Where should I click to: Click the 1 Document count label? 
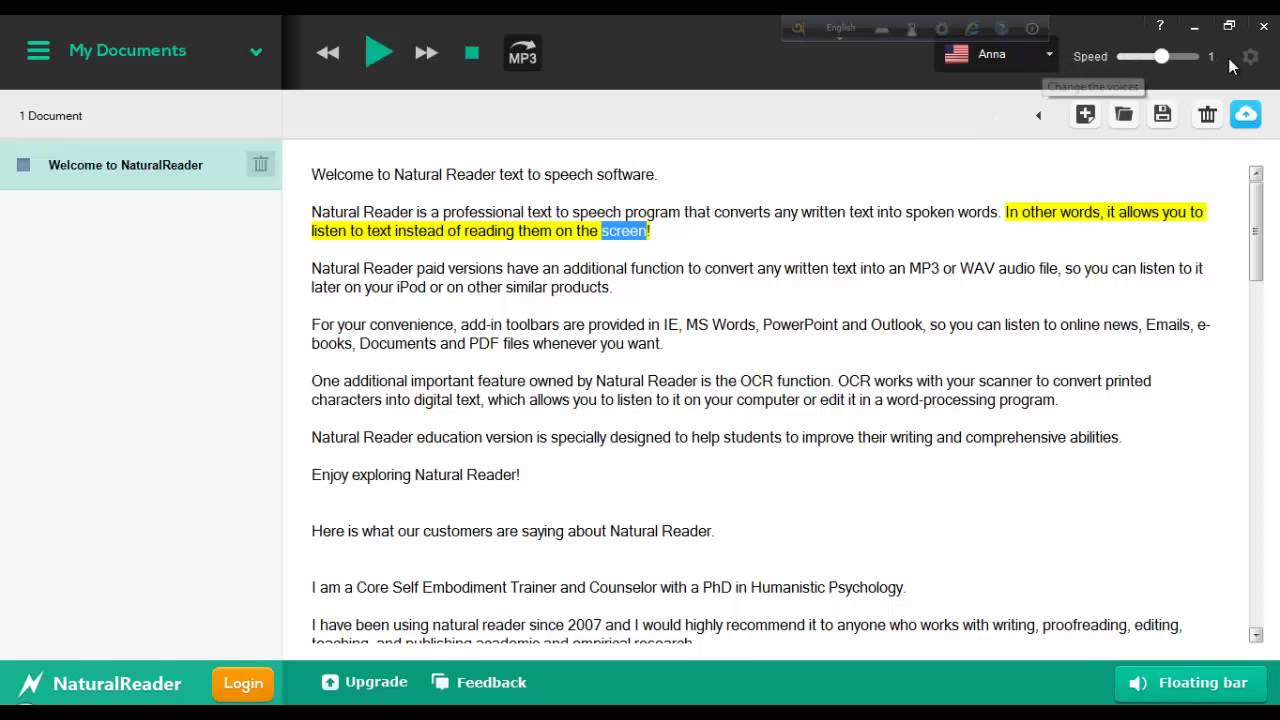click(51, 116)
